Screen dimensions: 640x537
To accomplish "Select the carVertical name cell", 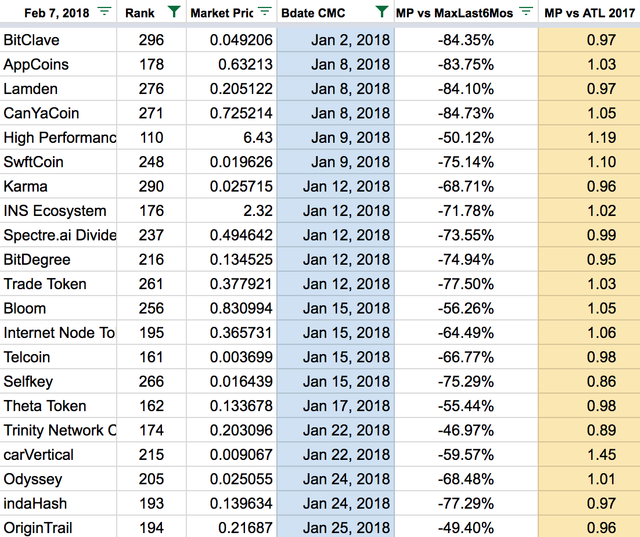I will 58,455.
